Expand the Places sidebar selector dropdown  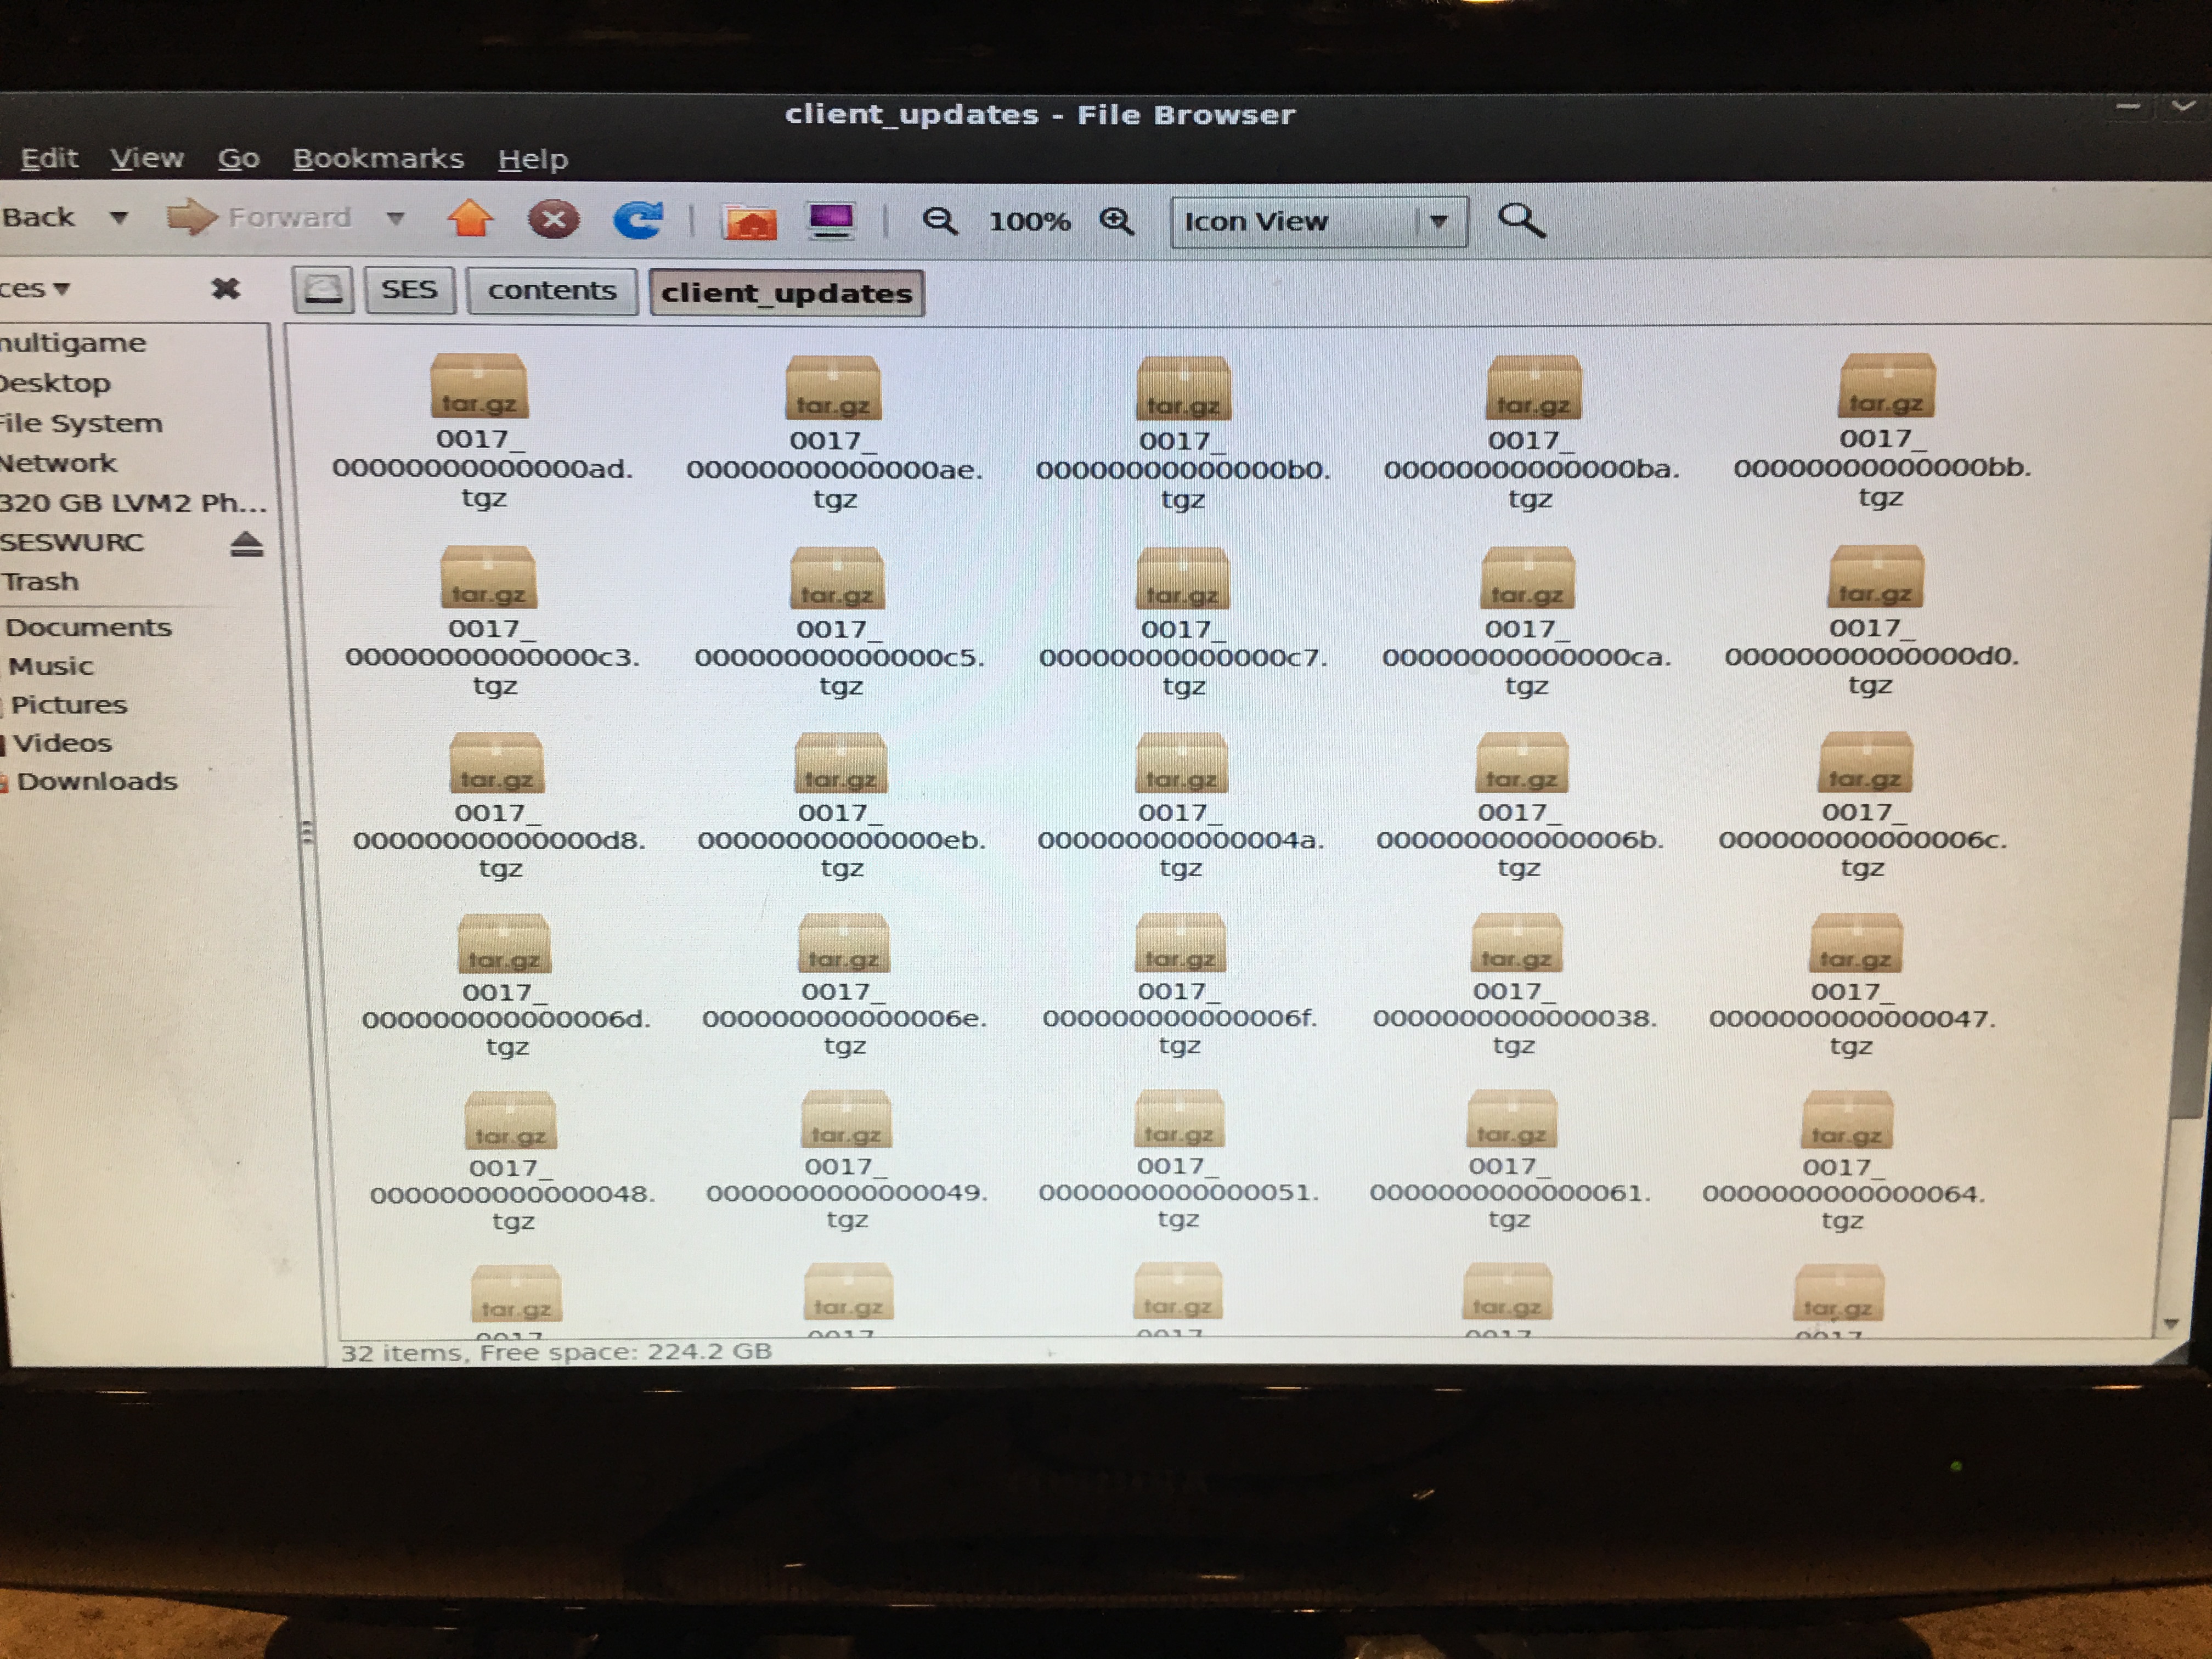click(x=35, y=289)
